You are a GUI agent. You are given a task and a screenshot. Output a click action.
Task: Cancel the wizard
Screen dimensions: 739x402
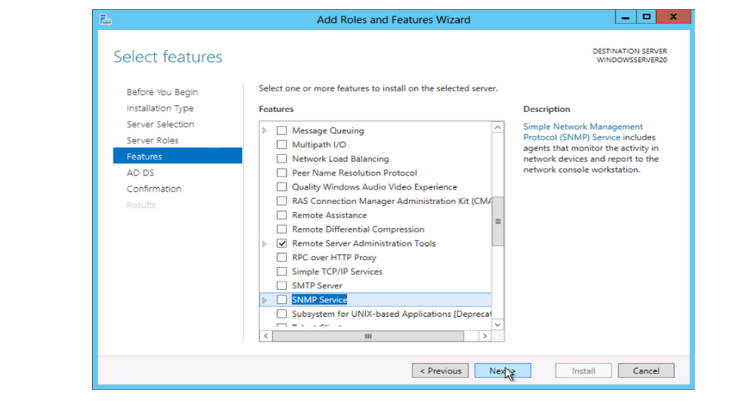pyautogui.click(x=646, y=370)
